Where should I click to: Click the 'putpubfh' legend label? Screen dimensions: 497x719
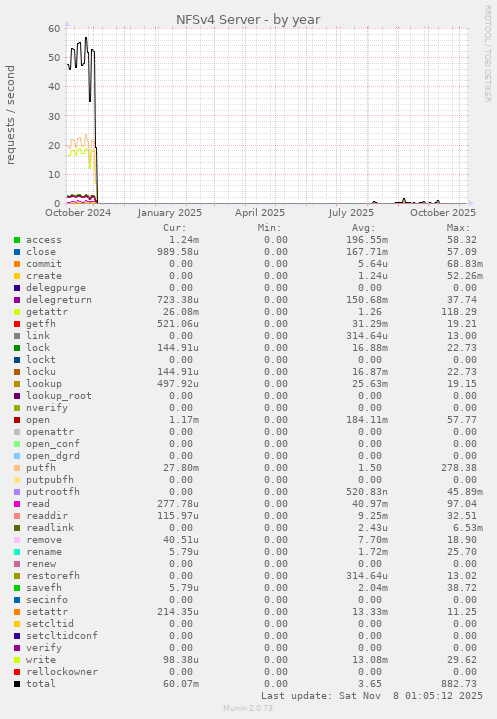click(x=50, y=480)
